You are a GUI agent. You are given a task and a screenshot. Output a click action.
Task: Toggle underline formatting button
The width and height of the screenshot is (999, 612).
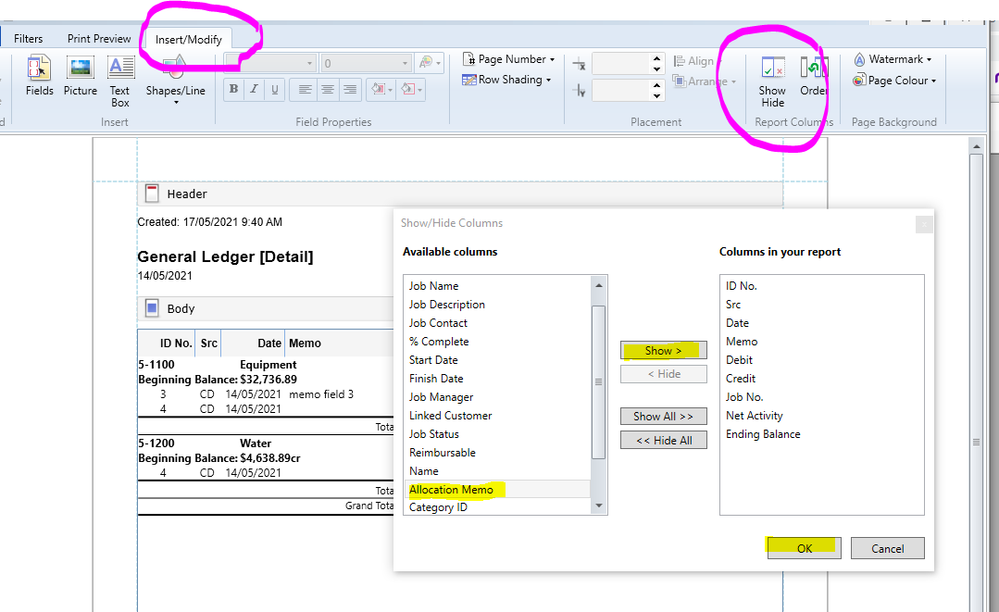275,89
